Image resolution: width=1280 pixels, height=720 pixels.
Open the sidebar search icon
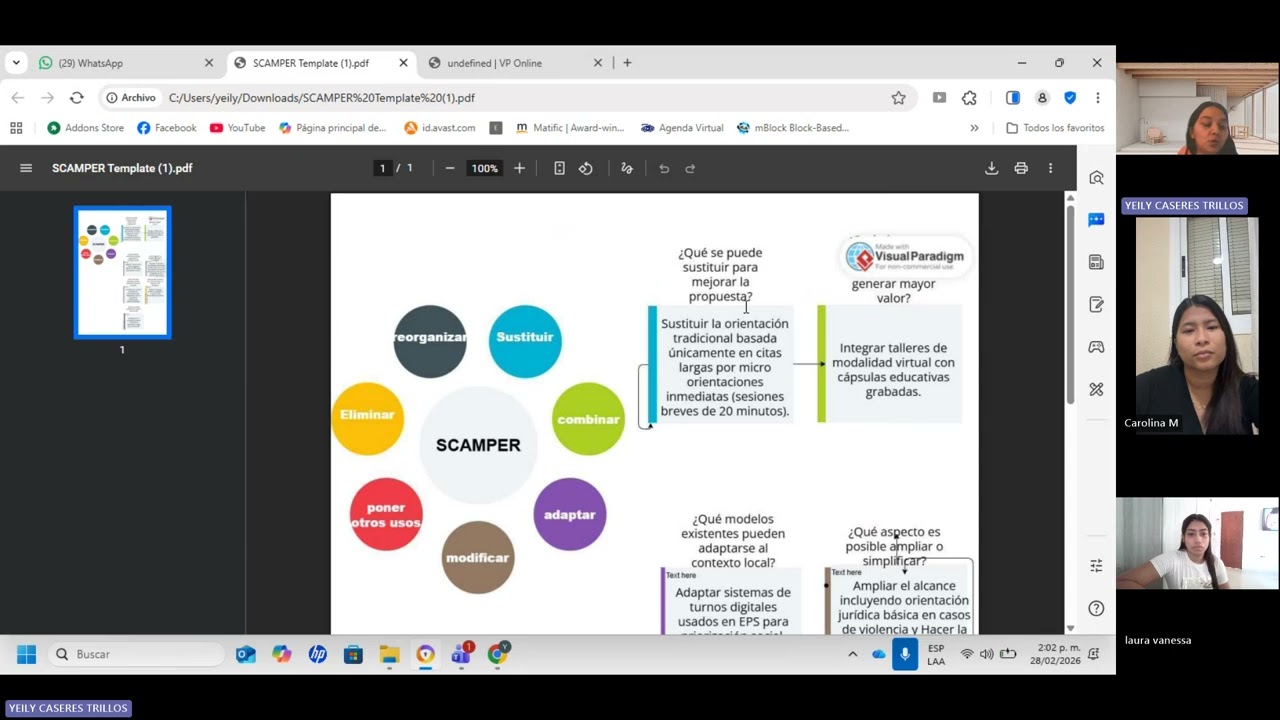tap(1097, 178)
